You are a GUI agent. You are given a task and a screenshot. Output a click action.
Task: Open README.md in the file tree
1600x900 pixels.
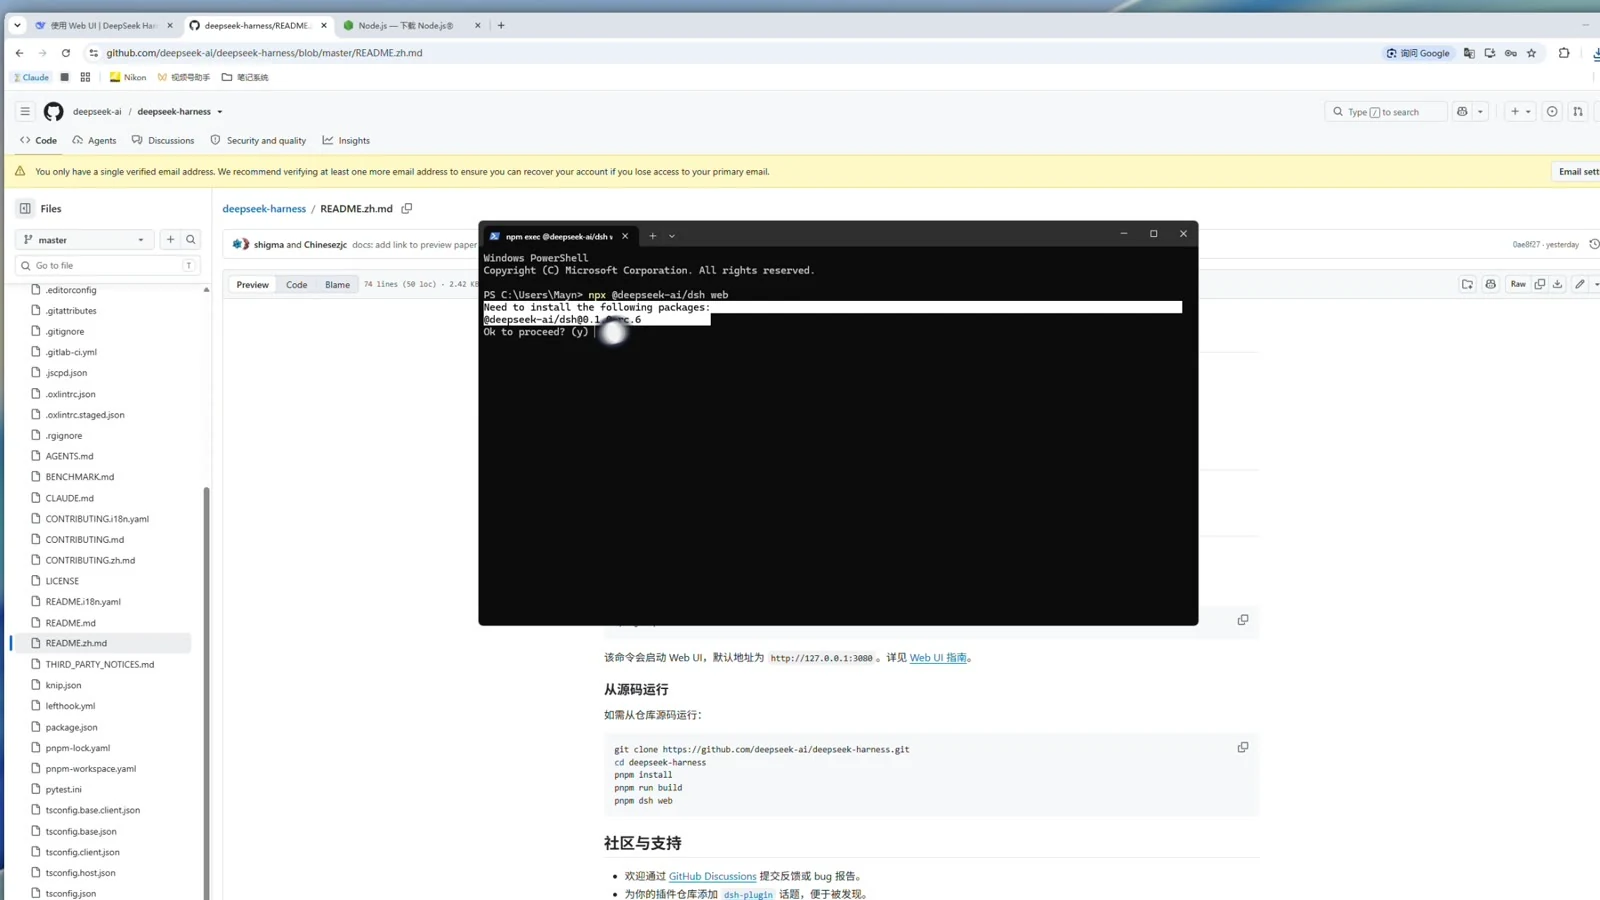tap(70, 622)
